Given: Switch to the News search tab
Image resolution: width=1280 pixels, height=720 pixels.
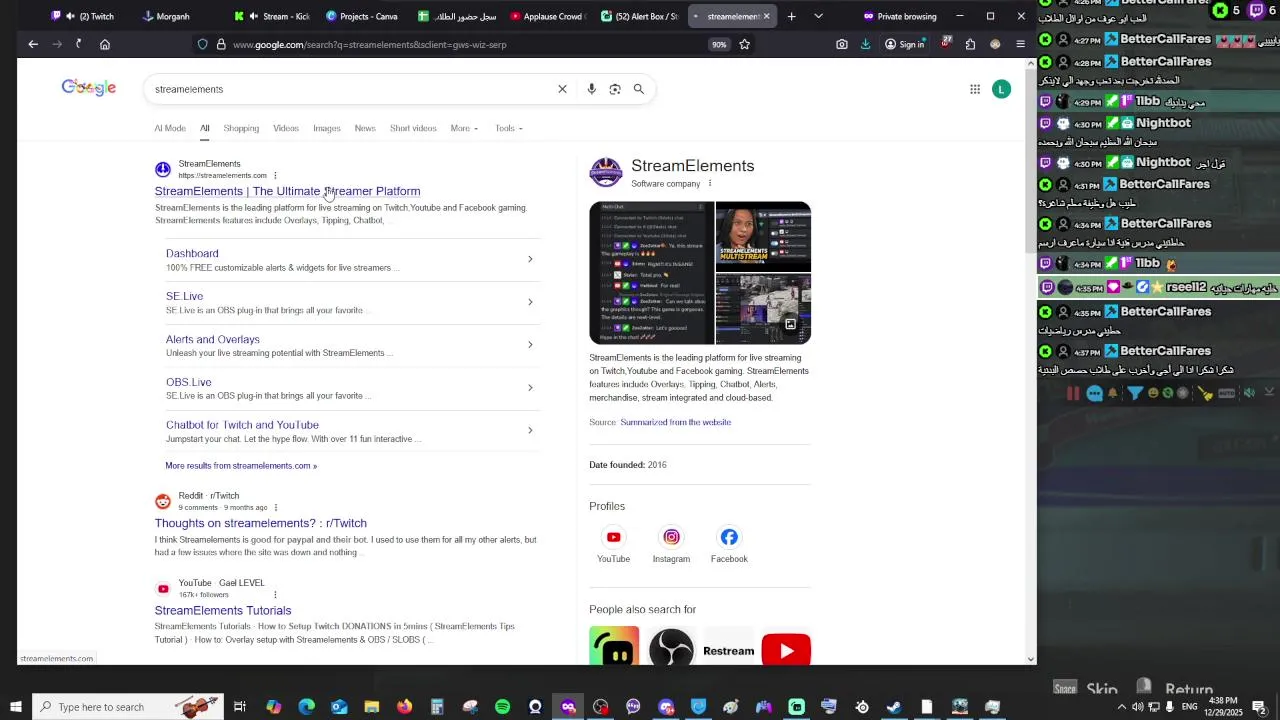Looking at the screenshot, I should coord(365,128).
